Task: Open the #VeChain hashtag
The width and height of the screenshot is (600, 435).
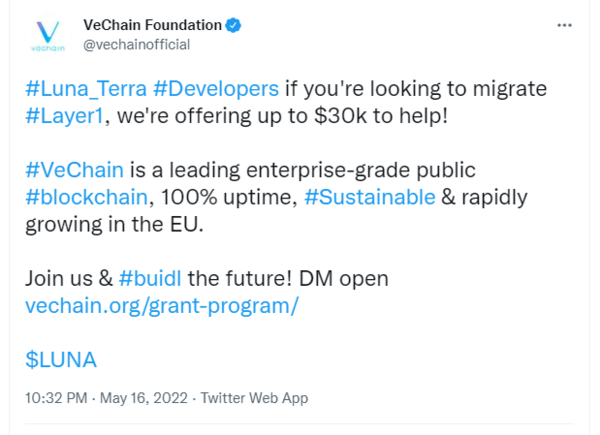Action: click(x=67, y=170)
